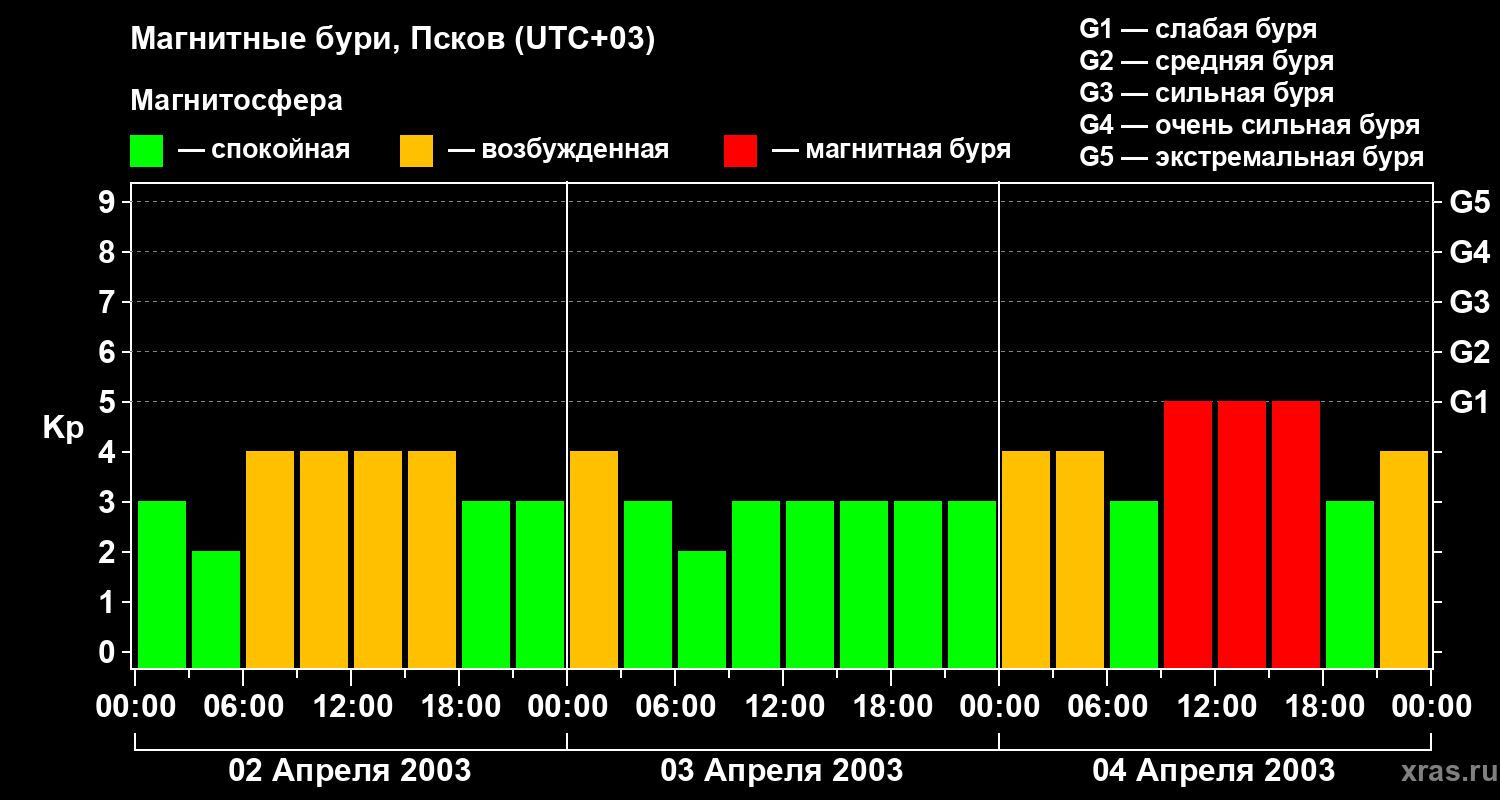Click the G3 label on the right axis
The width and height of the screenshot is (1500, 800).
coord(1469,302)
